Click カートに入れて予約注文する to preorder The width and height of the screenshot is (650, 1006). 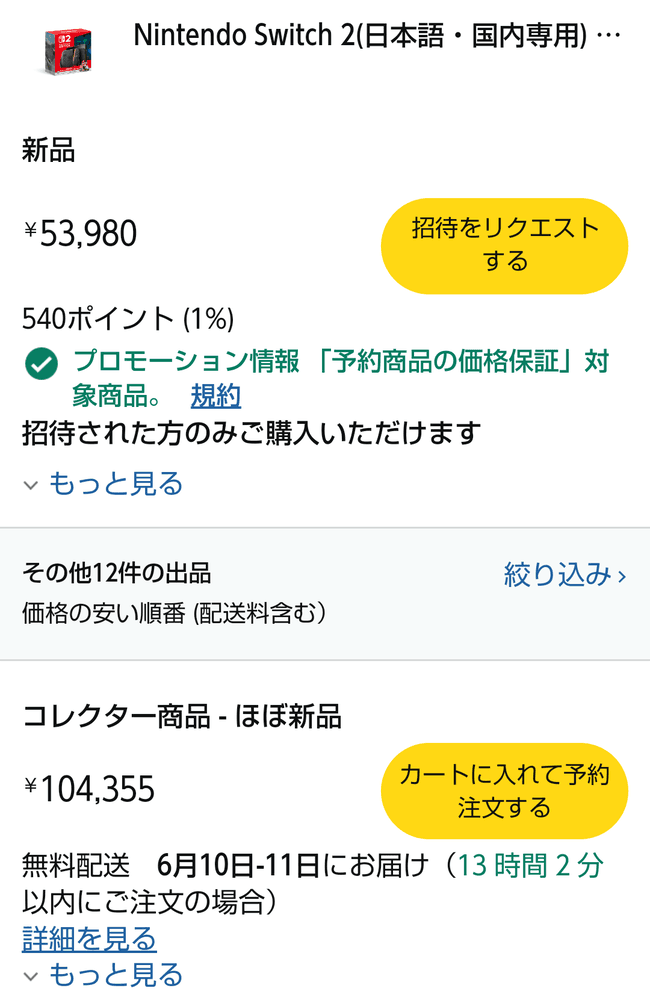(504, 790)
